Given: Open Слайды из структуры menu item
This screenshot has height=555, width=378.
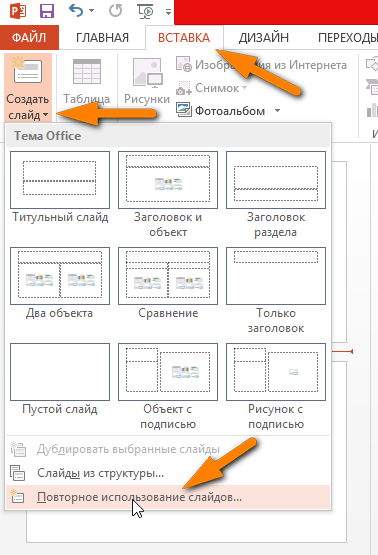Looking at the screenshot, I should coord(168,473).
